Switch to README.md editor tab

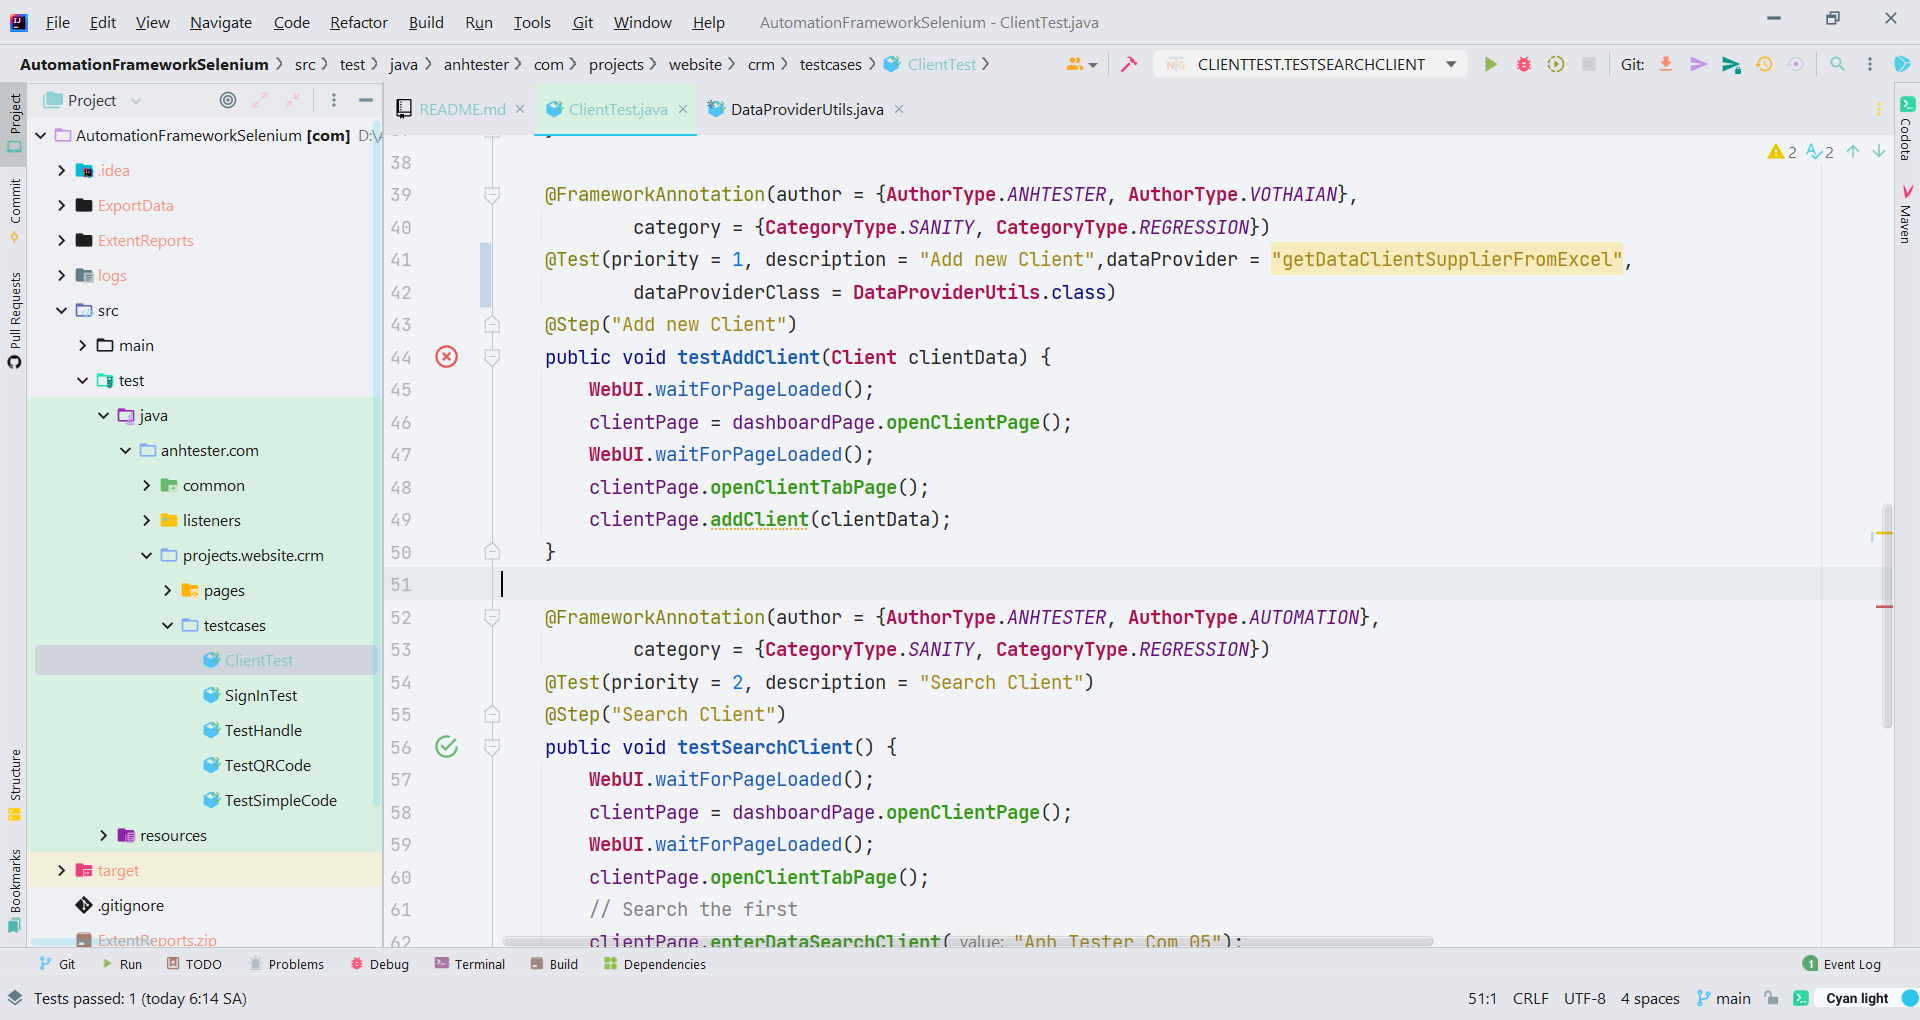(x=461, y=109)
